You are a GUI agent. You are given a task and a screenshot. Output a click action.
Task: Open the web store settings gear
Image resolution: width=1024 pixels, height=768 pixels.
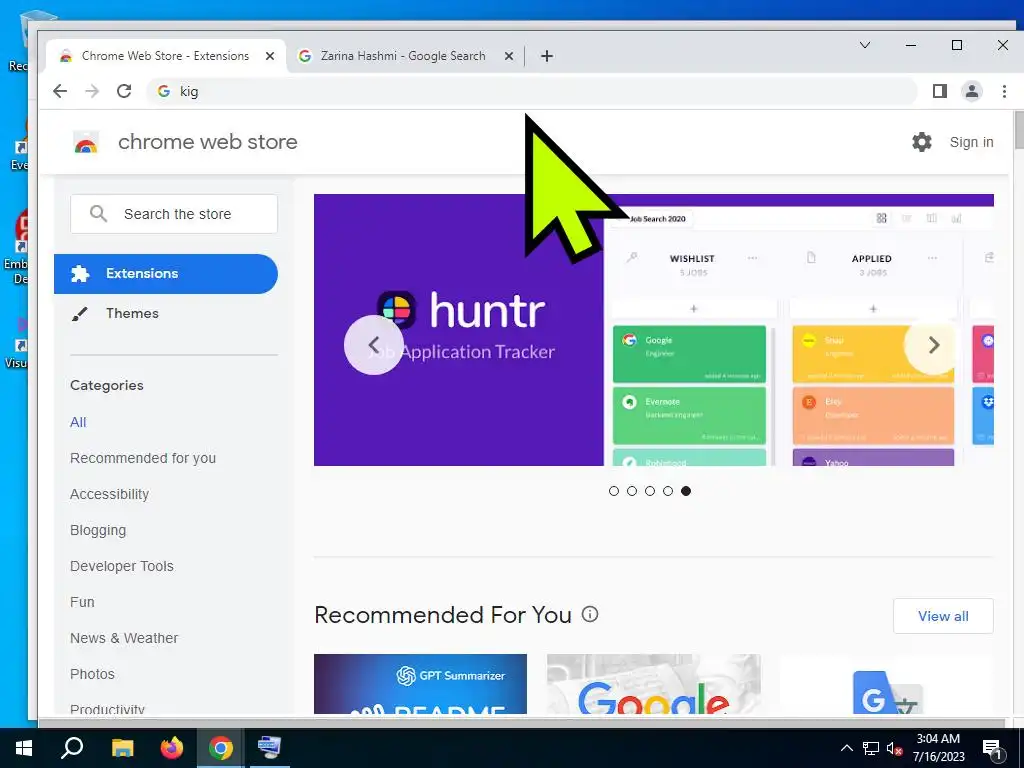(921, 142)
